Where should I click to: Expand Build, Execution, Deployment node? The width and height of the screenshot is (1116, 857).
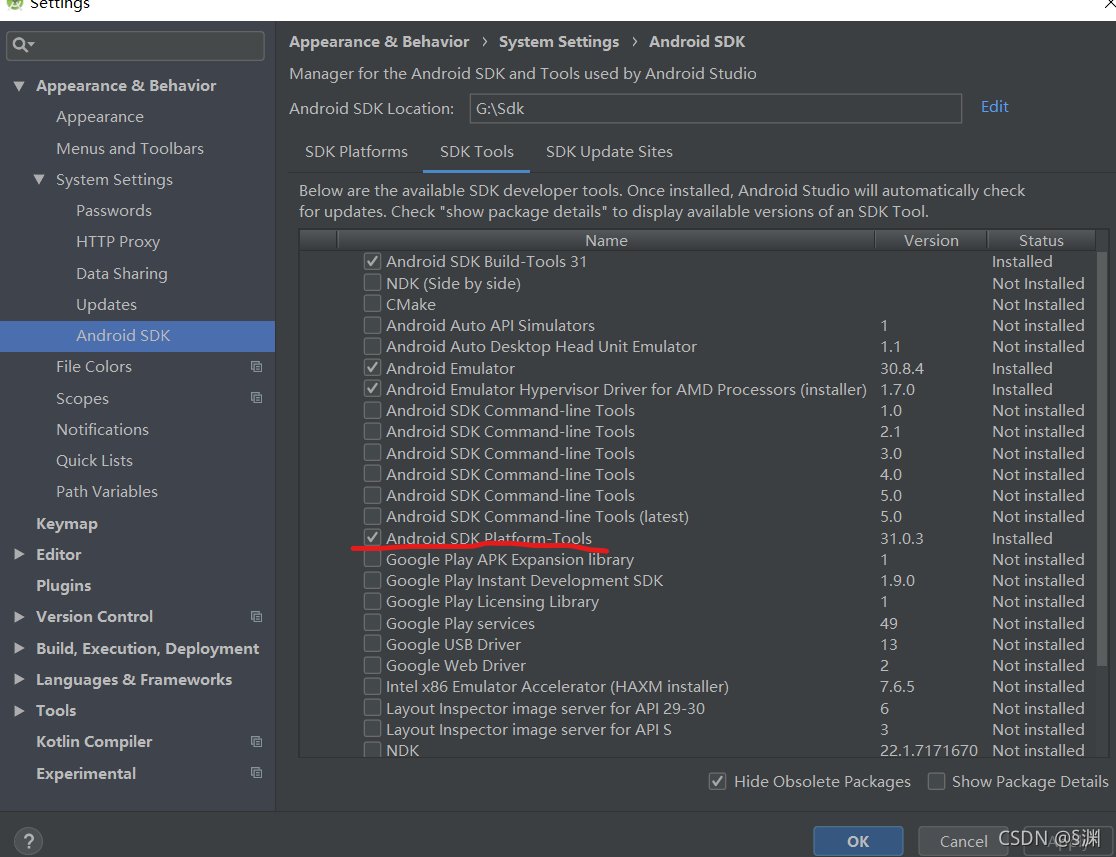(19, 648)
